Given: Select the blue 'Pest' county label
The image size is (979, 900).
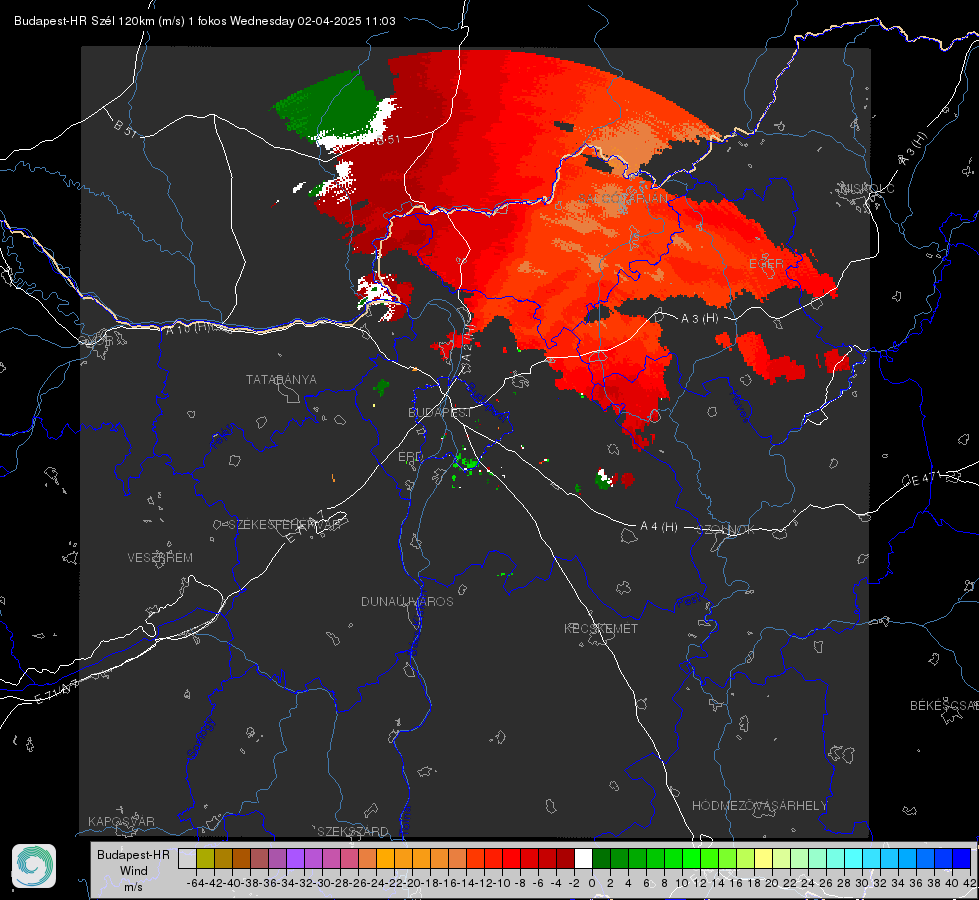Looking at the screenshot, I should (687, 602).
